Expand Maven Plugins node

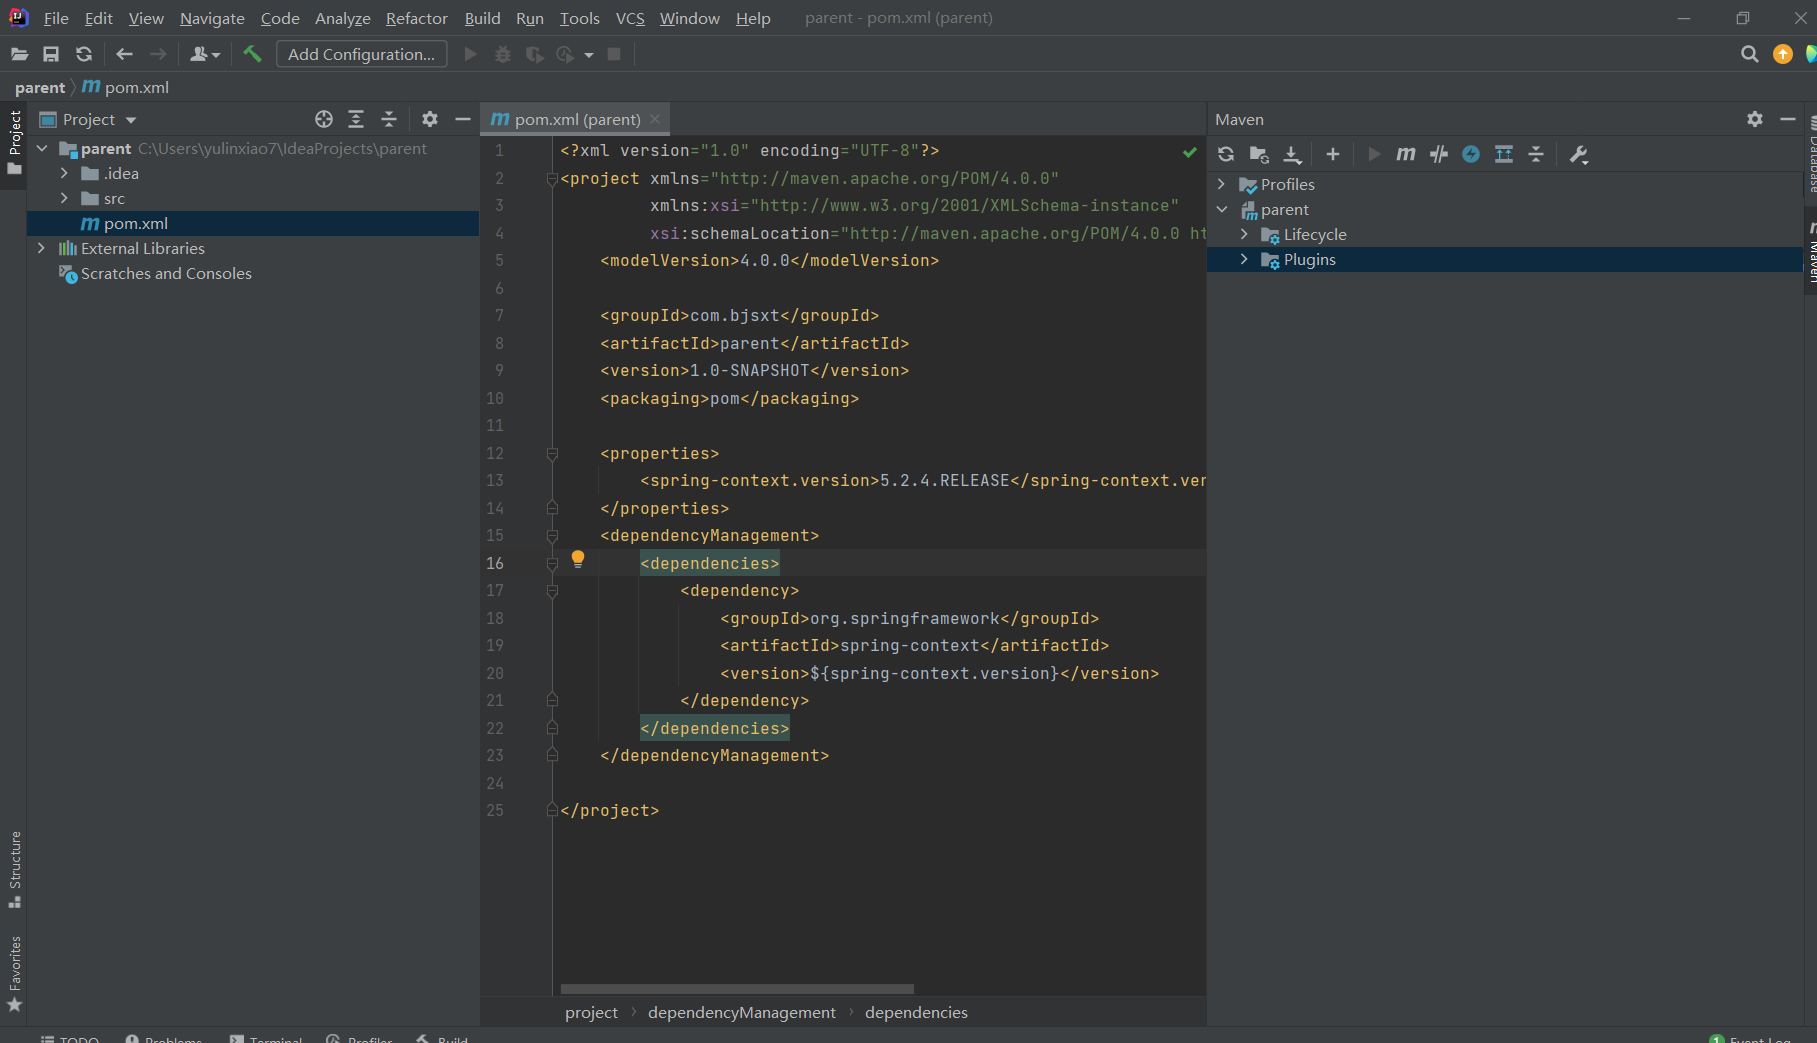tap(1244, 259)
